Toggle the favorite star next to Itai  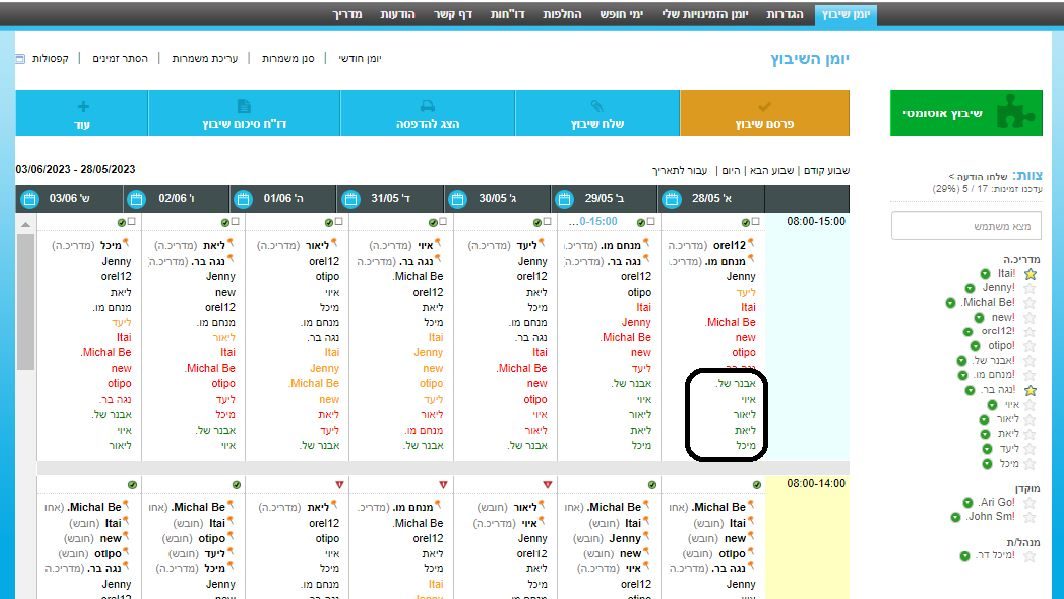coord(1030,273)
